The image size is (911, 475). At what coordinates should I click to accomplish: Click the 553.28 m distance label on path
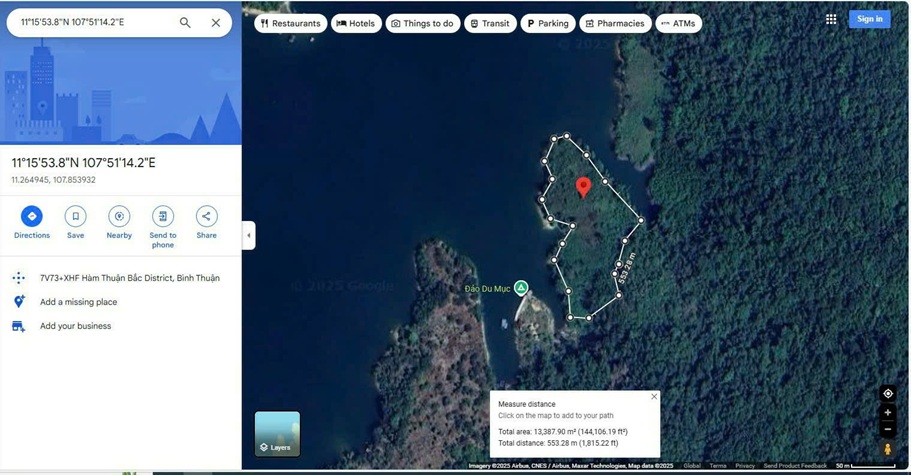tap(627, 268)
